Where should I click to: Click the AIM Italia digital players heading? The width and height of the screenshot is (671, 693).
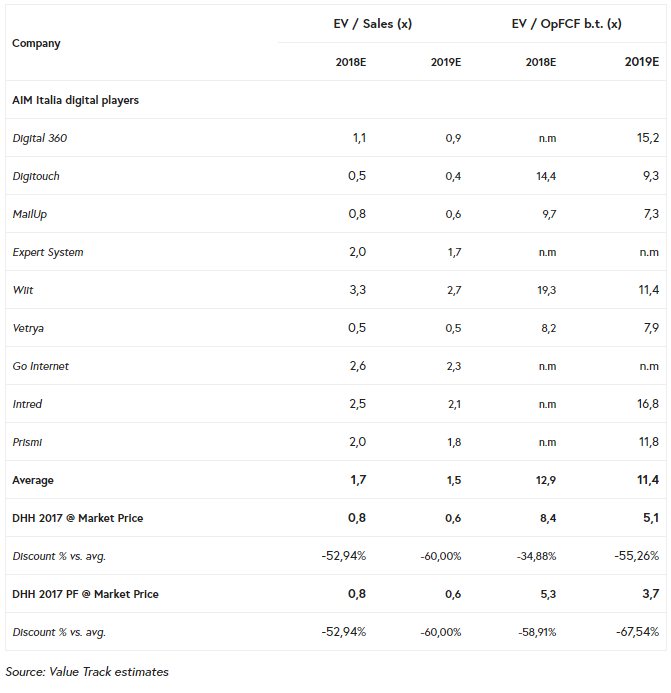click(x=75, y=100)
